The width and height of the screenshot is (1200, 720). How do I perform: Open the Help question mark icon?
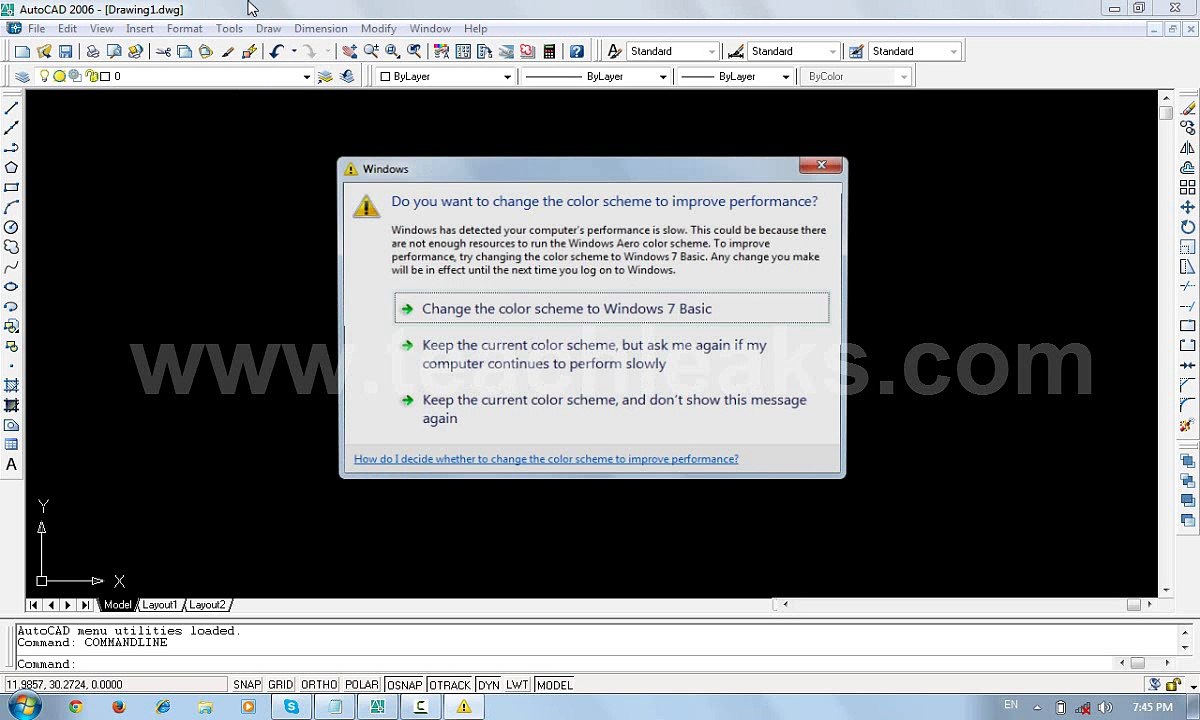577,51
